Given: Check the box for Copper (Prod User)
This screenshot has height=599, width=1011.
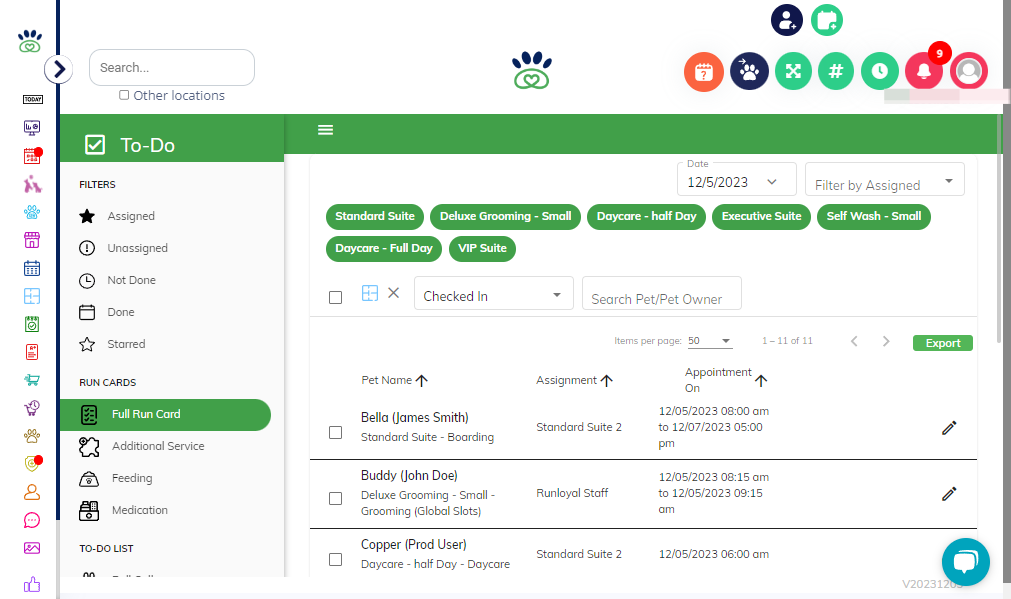Looking at the screenshot, I should pos(335,560).
